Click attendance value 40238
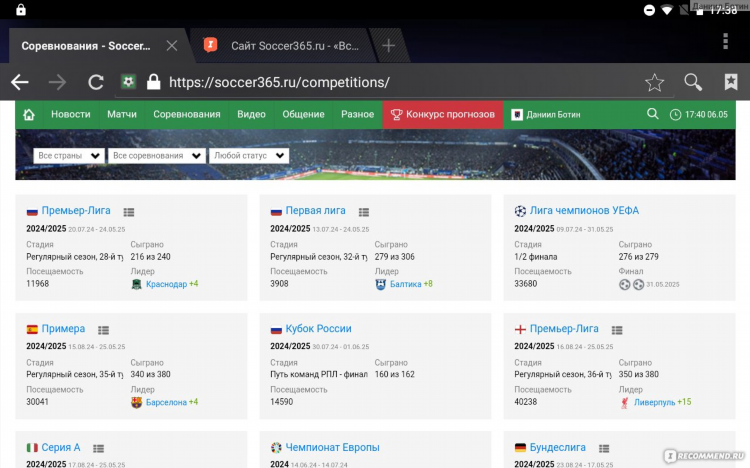Image resolution: width=750 pixels, height=468 pixels. click(525, 402)
